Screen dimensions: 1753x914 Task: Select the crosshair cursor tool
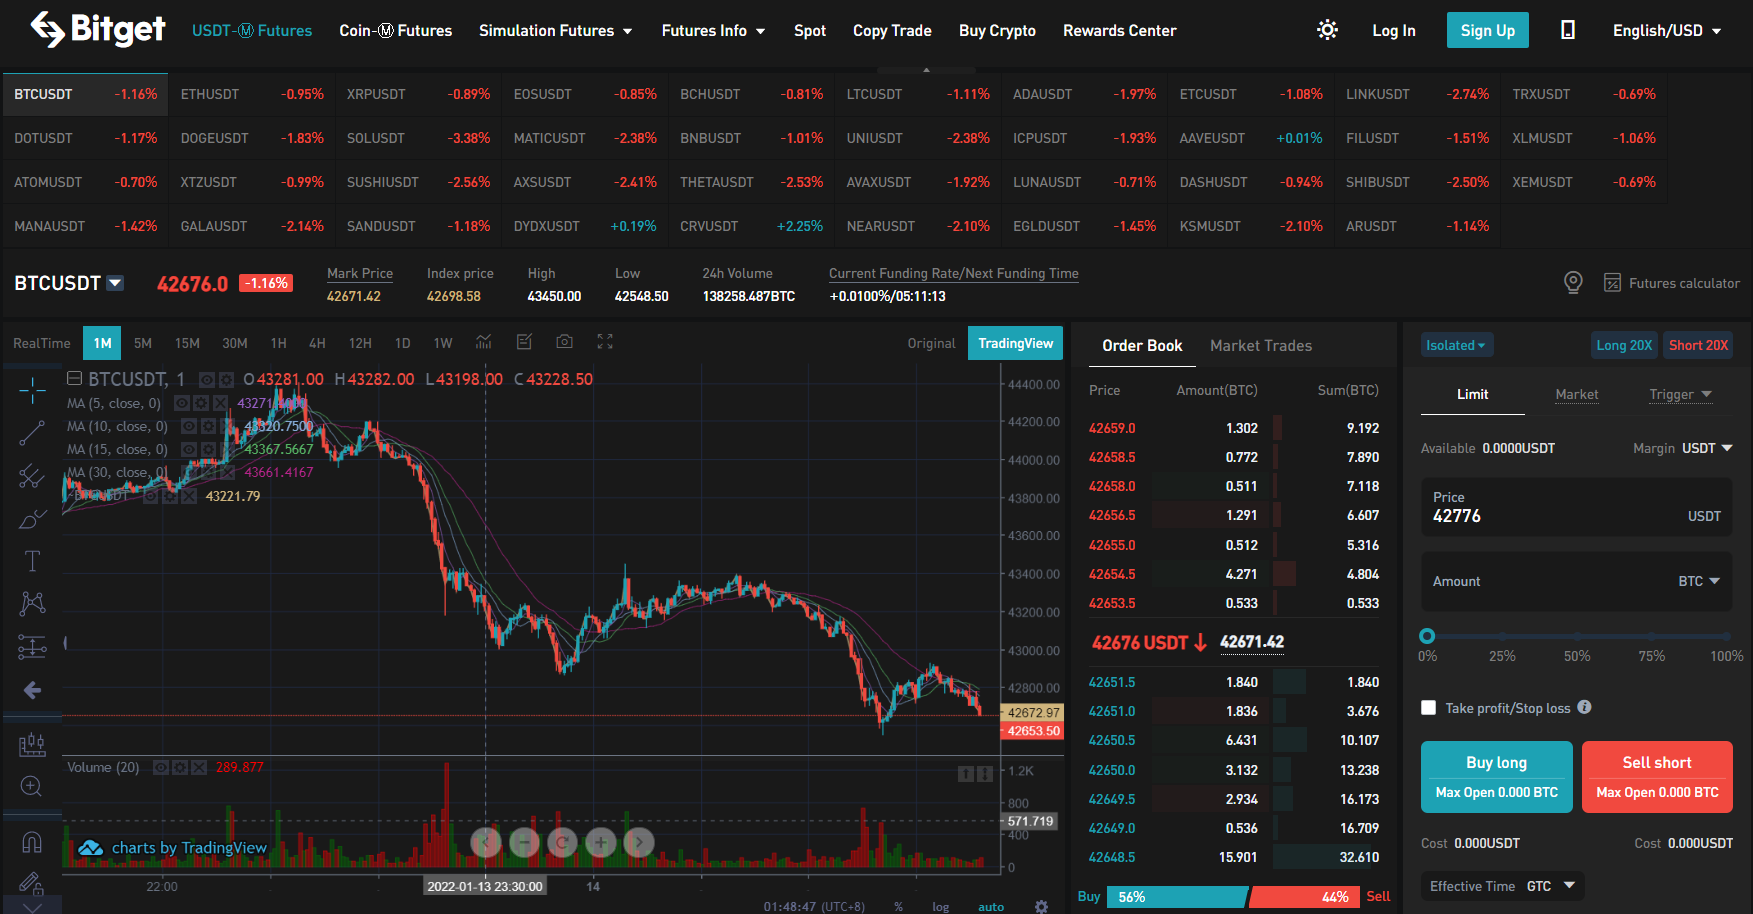tap(32, 391)
